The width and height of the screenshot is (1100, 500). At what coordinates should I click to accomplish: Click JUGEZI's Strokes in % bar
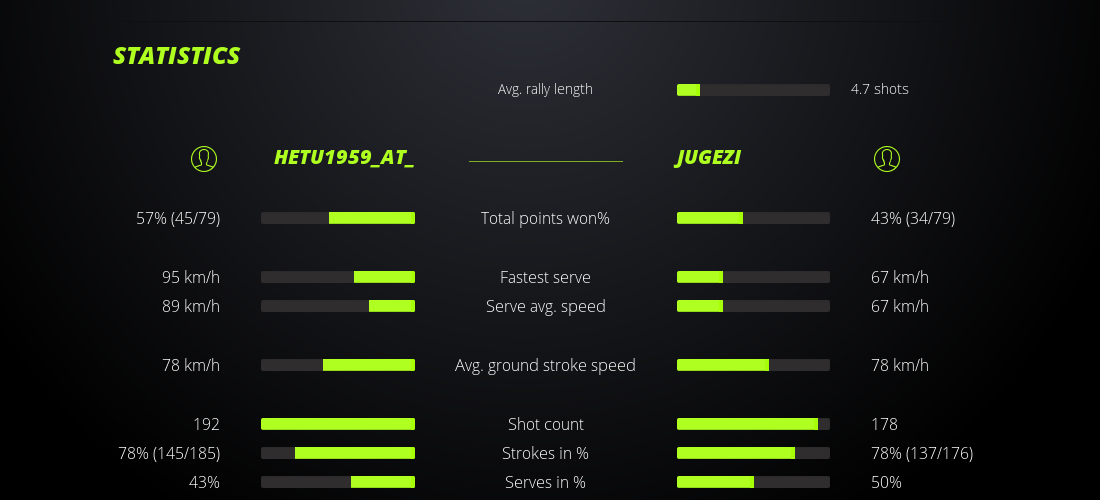(x=753, y=453)
